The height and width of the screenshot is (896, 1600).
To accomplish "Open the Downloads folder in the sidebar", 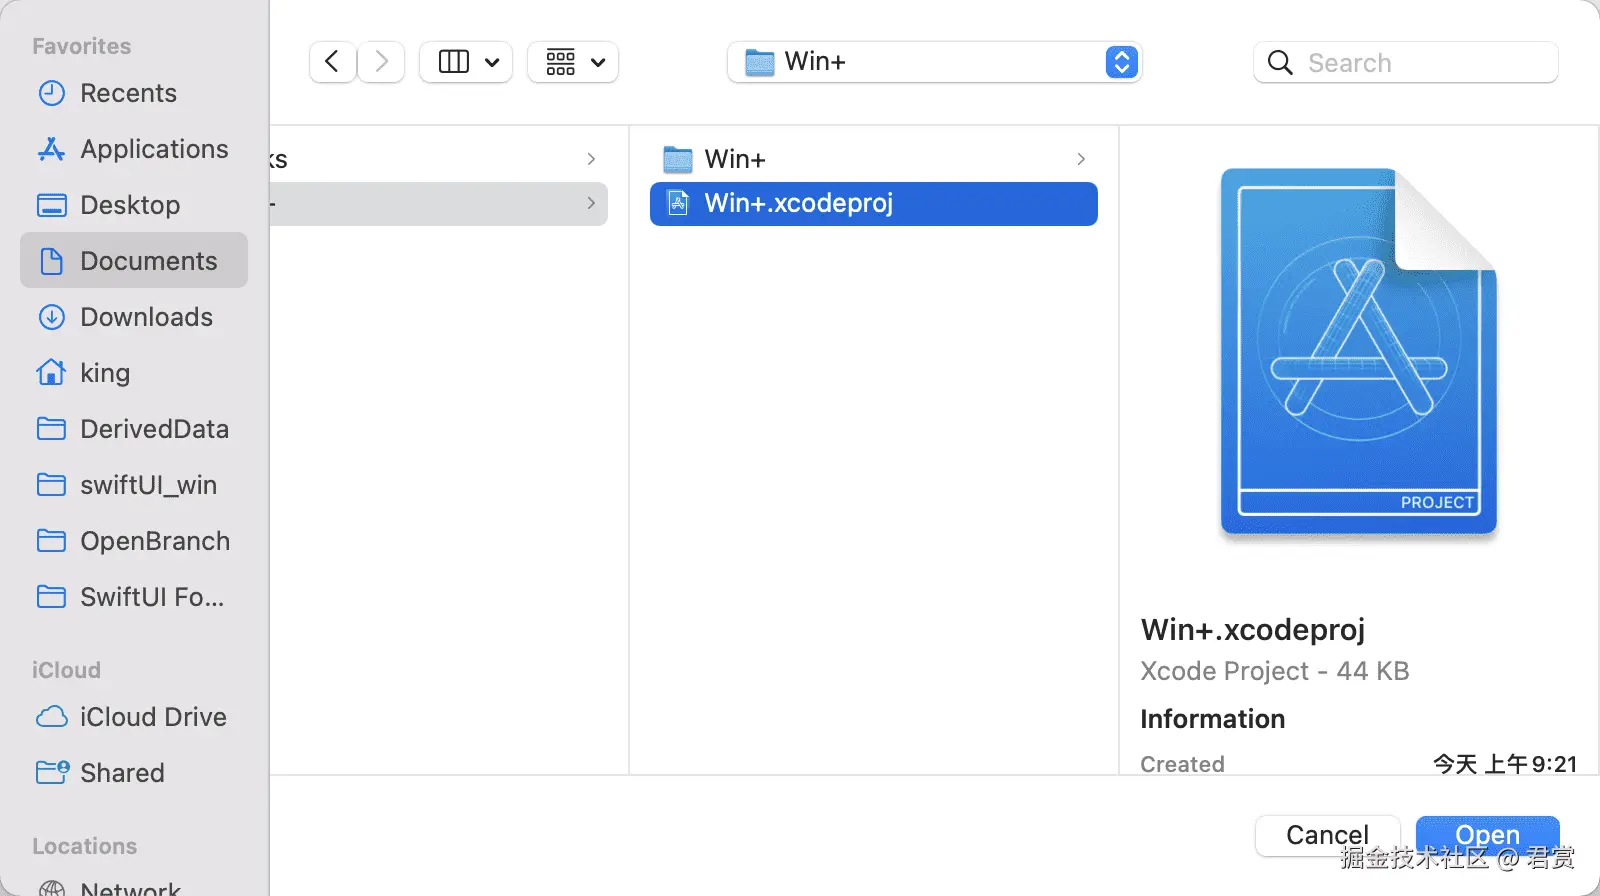I will coord(133,317).
